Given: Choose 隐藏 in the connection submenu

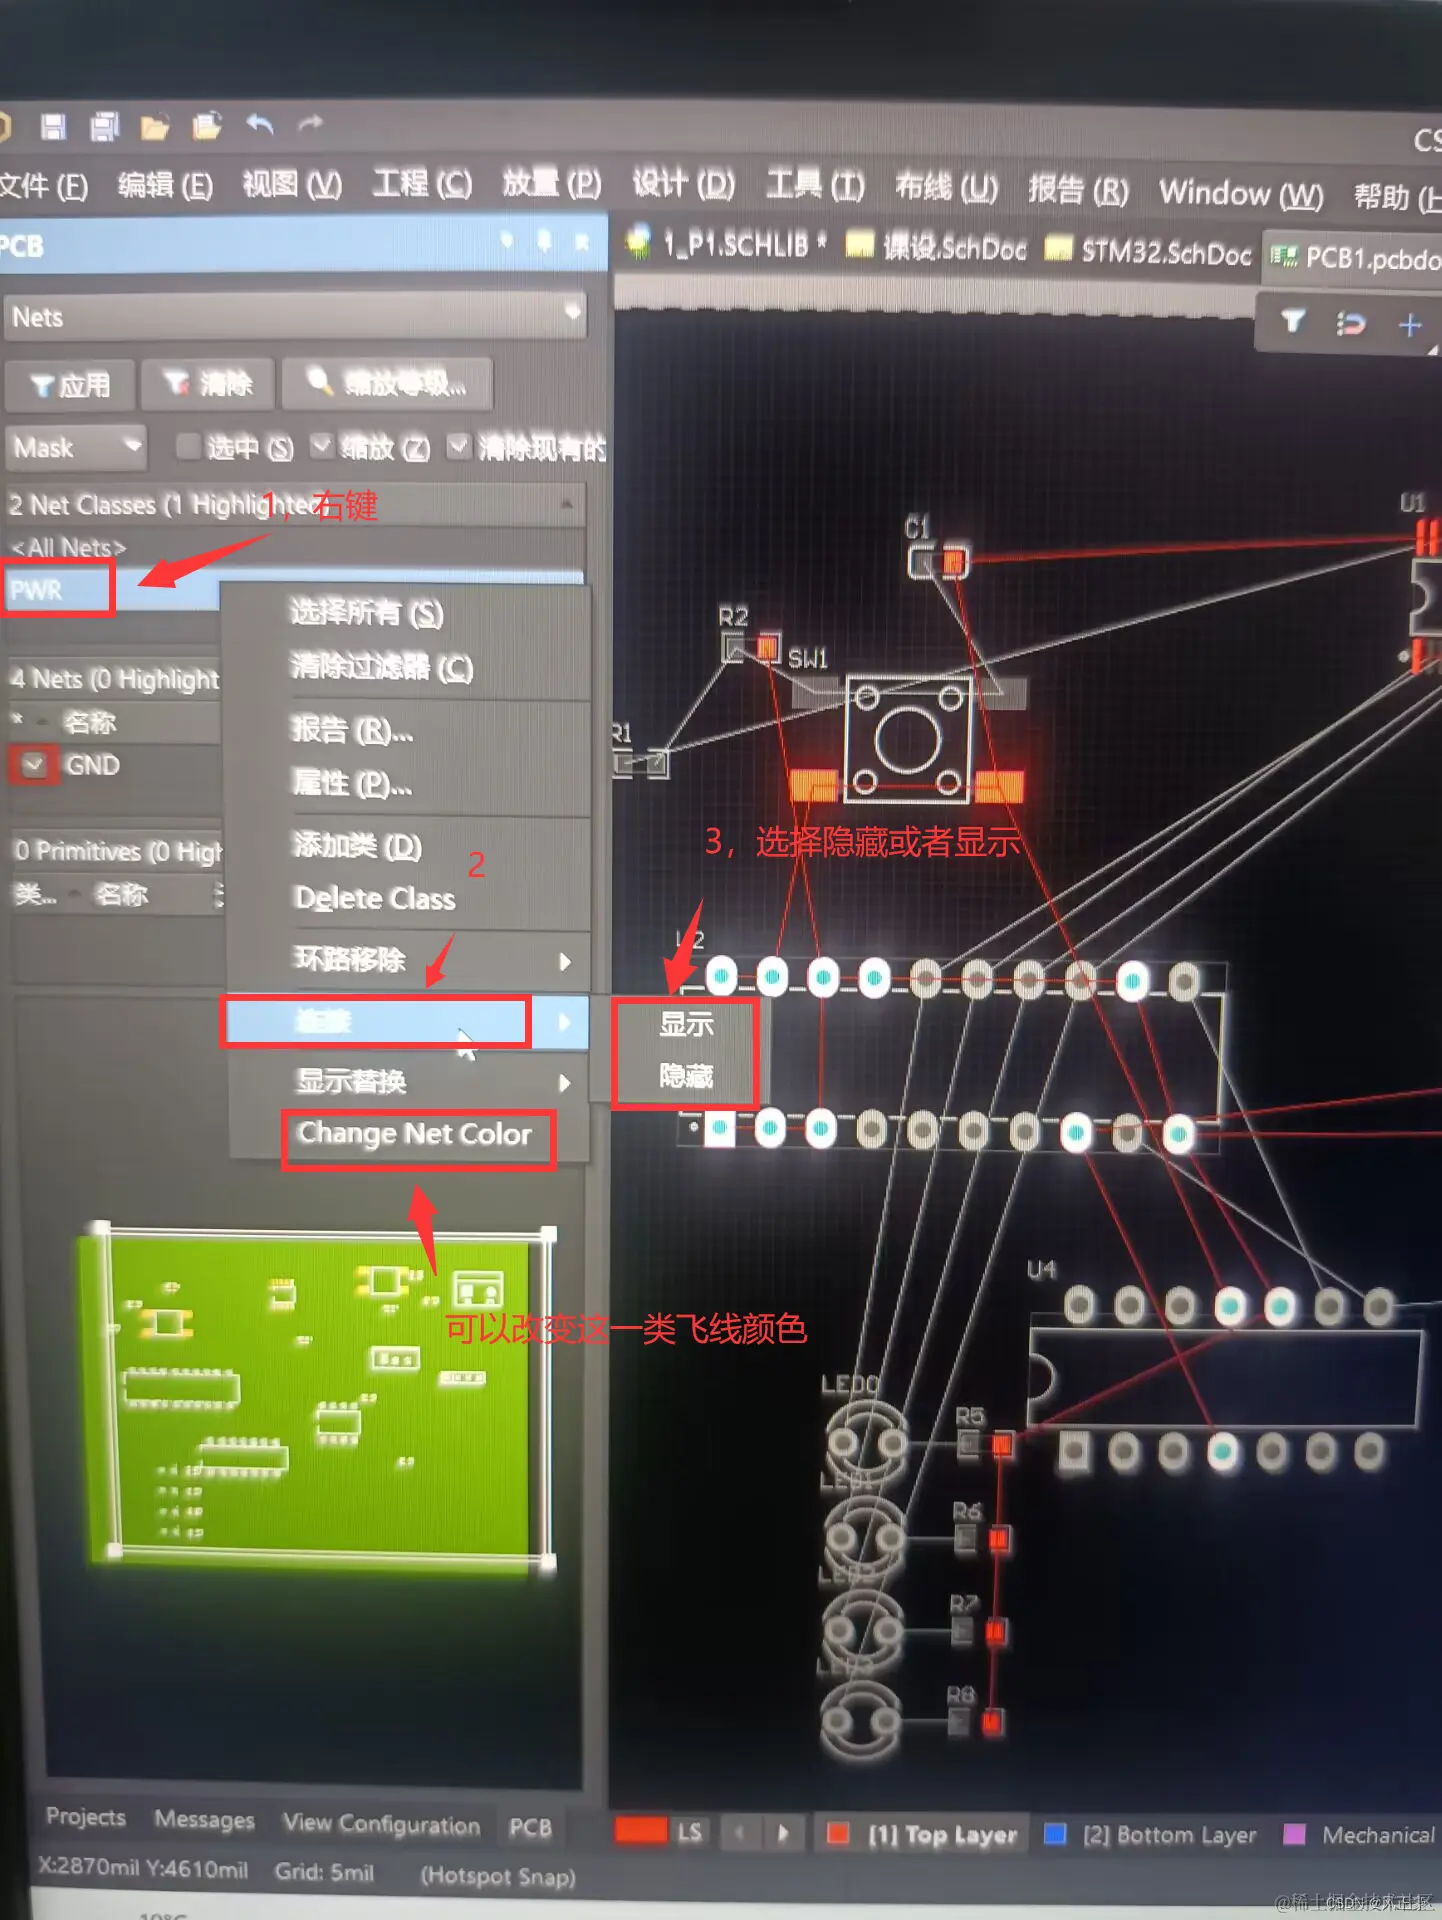Looking at the screenshot, I should pyautogui.click(x=687, y=1076).
